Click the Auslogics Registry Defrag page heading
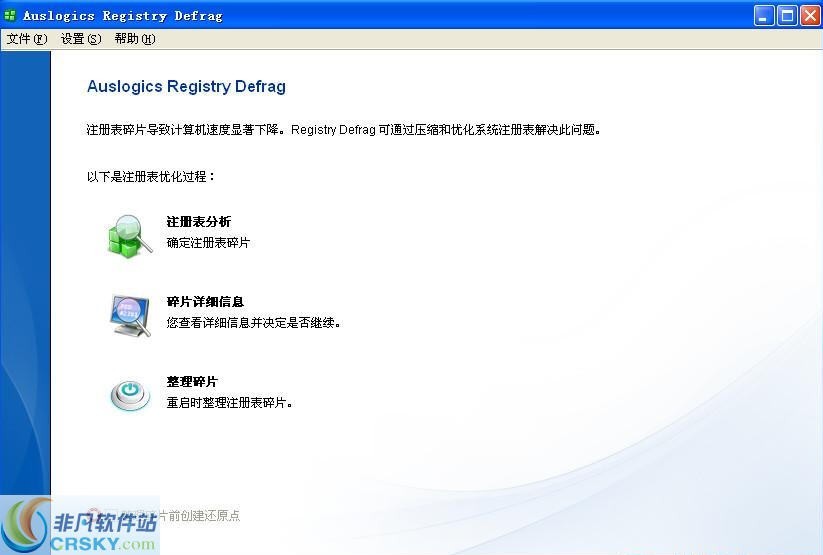Viewport: 823px width, 555px height. (186, 86)
